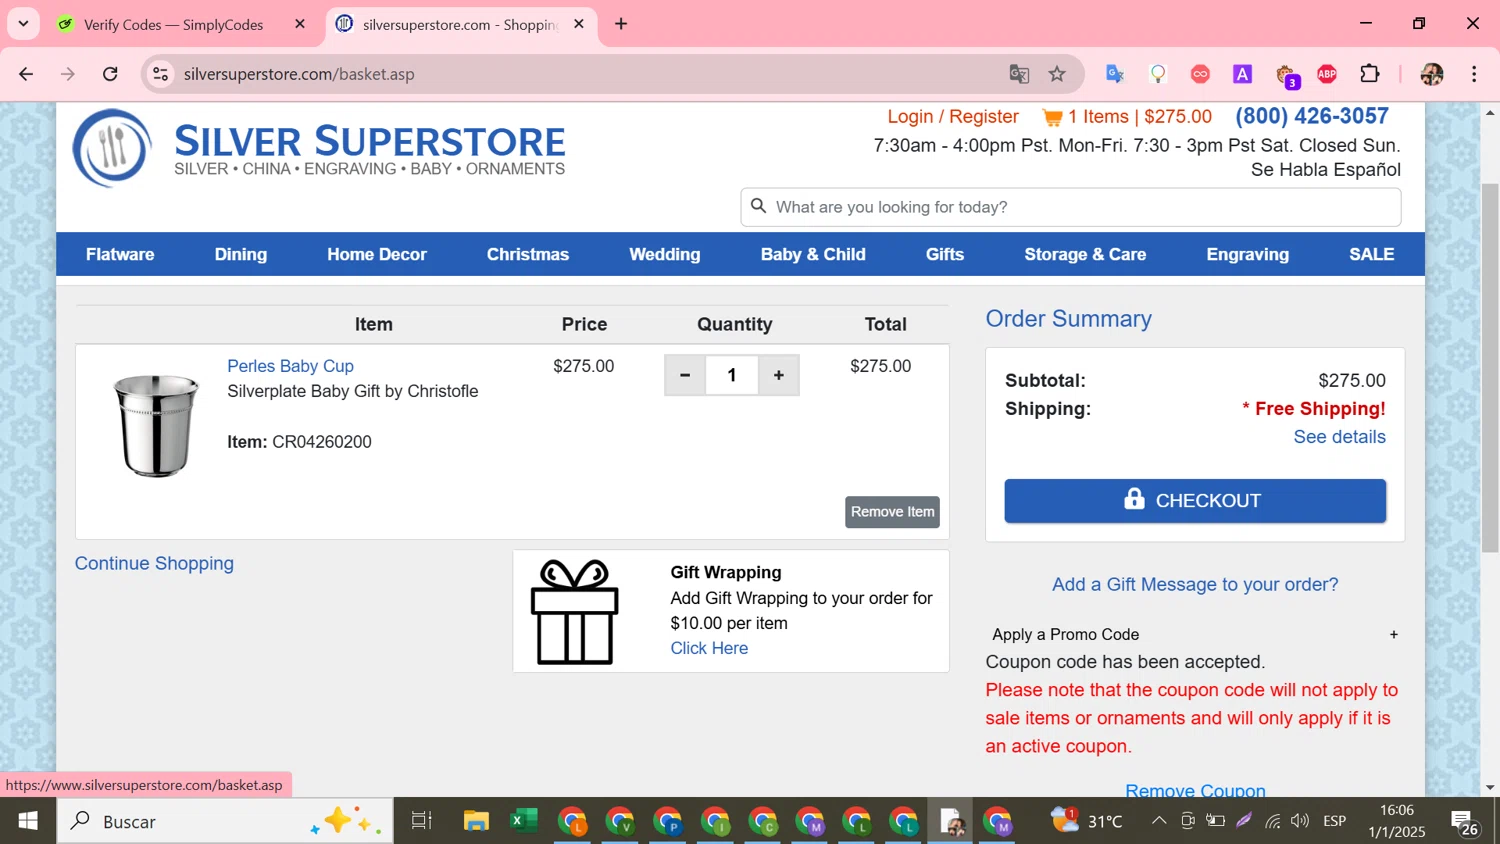Open a new browser tab

(621, 24)
